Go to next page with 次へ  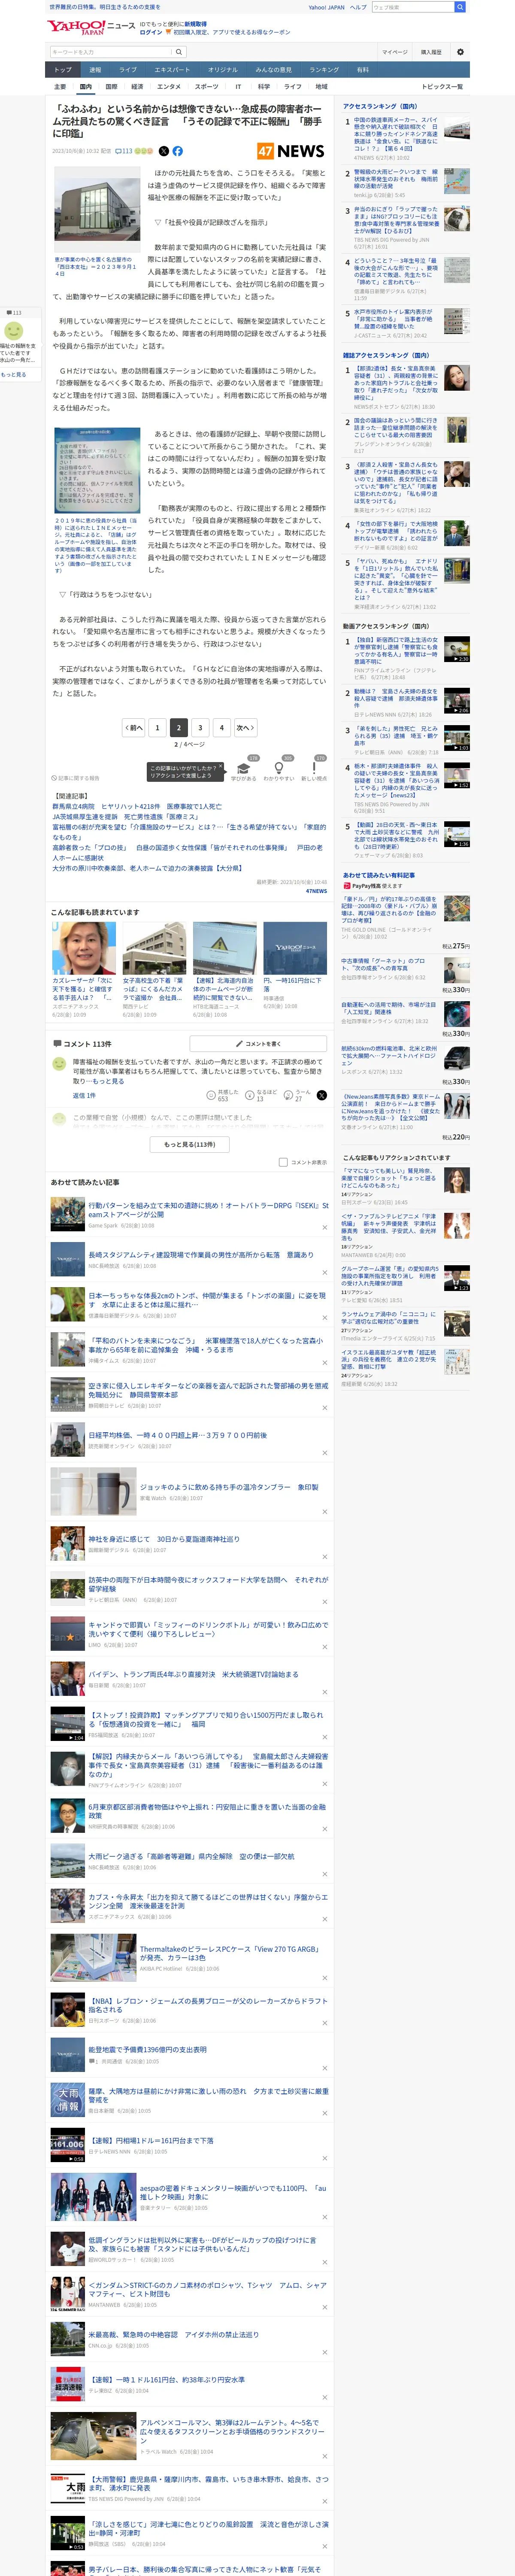coord(245,728)
